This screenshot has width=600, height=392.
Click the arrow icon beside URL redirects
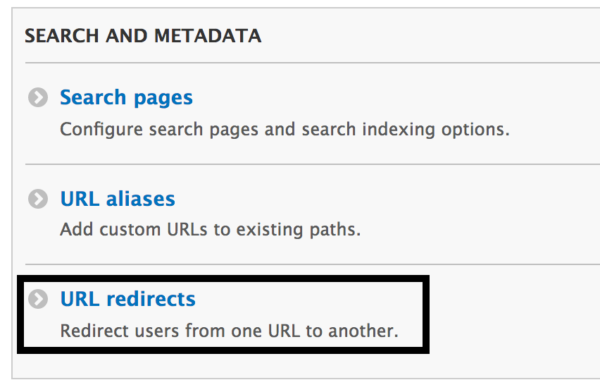[x=38, y=299]
